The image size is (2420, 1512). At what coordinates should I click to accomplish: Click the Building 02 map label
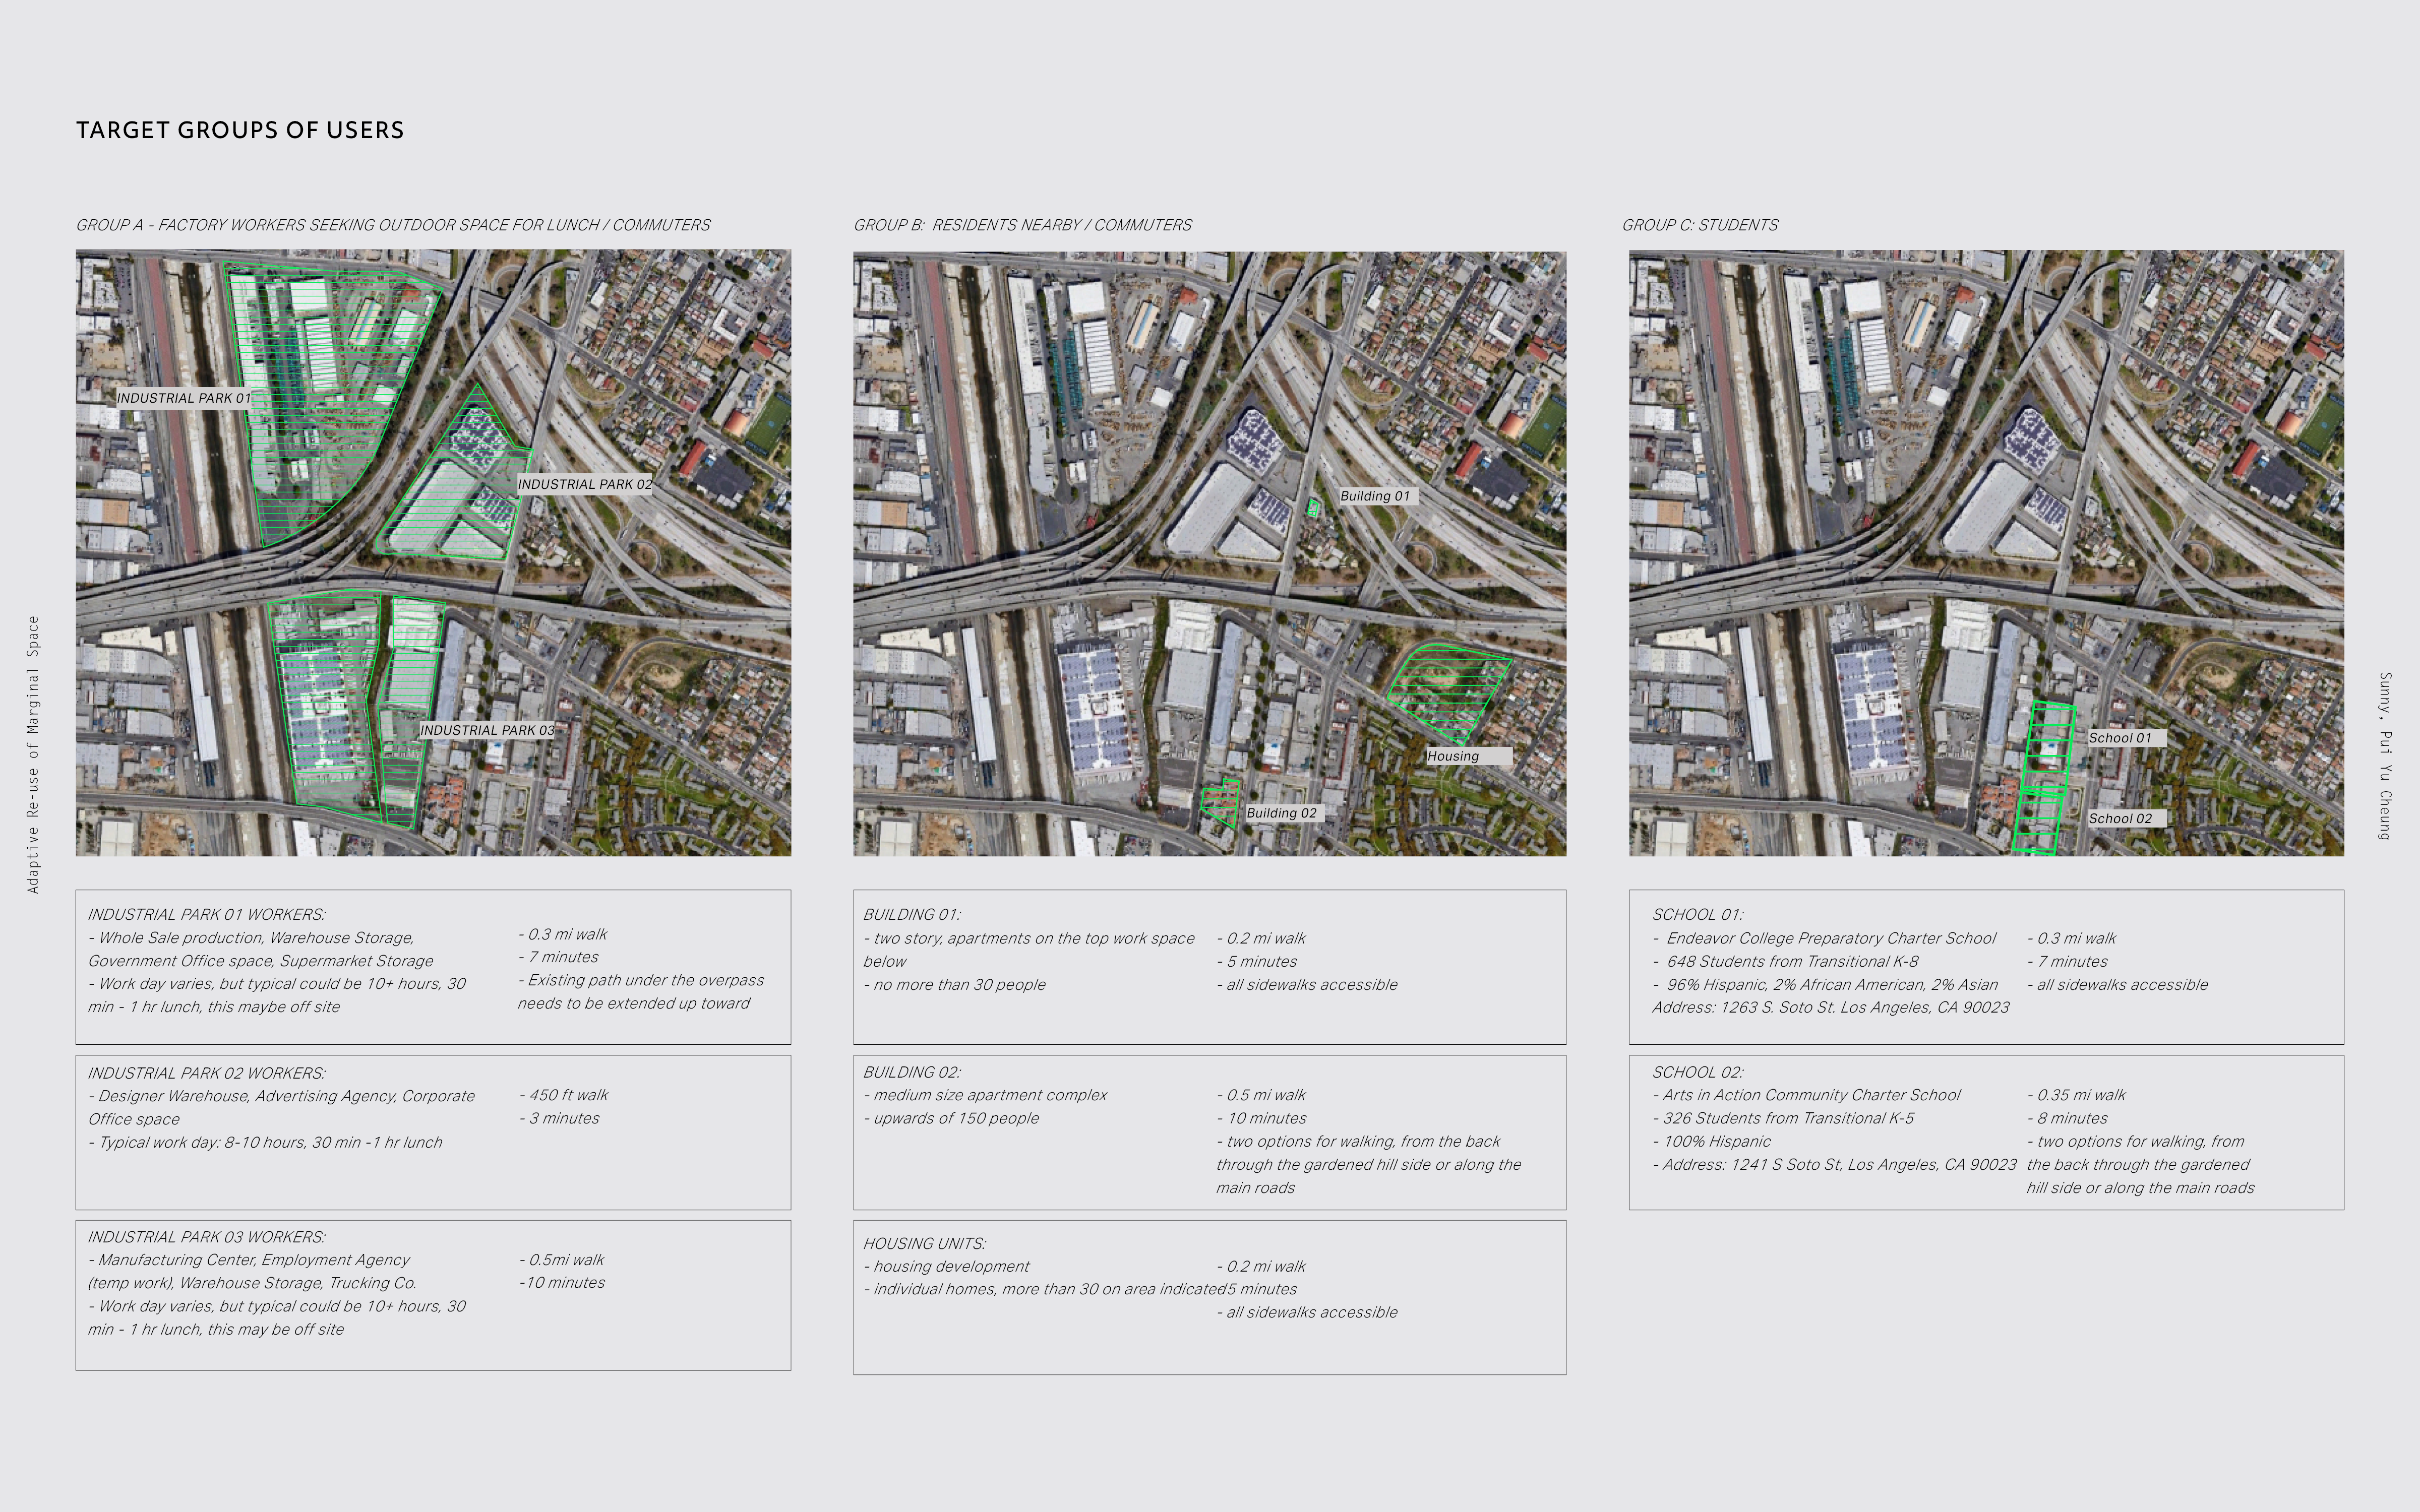point(1282,813)
